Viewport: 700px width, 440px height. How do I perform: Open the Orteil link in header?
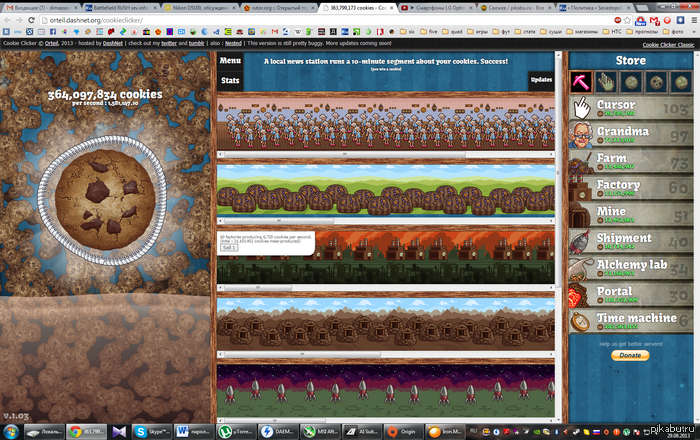tap(51, 43)
